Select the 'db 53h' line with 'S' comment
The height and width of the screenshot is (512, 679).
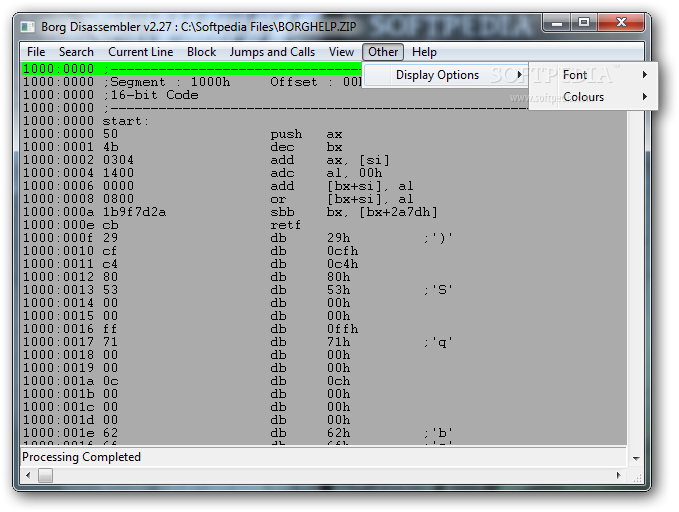click(324, 290)
